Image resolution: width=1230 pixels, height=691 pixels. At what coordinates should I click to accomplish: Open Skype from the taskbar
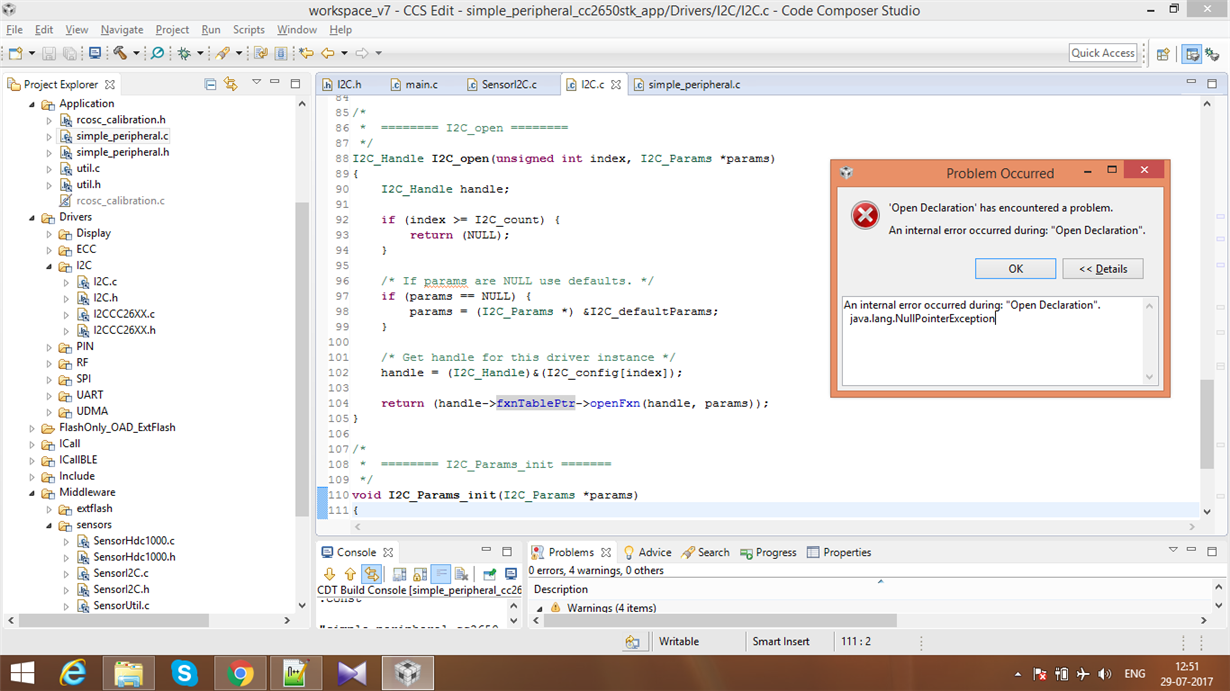184,673
